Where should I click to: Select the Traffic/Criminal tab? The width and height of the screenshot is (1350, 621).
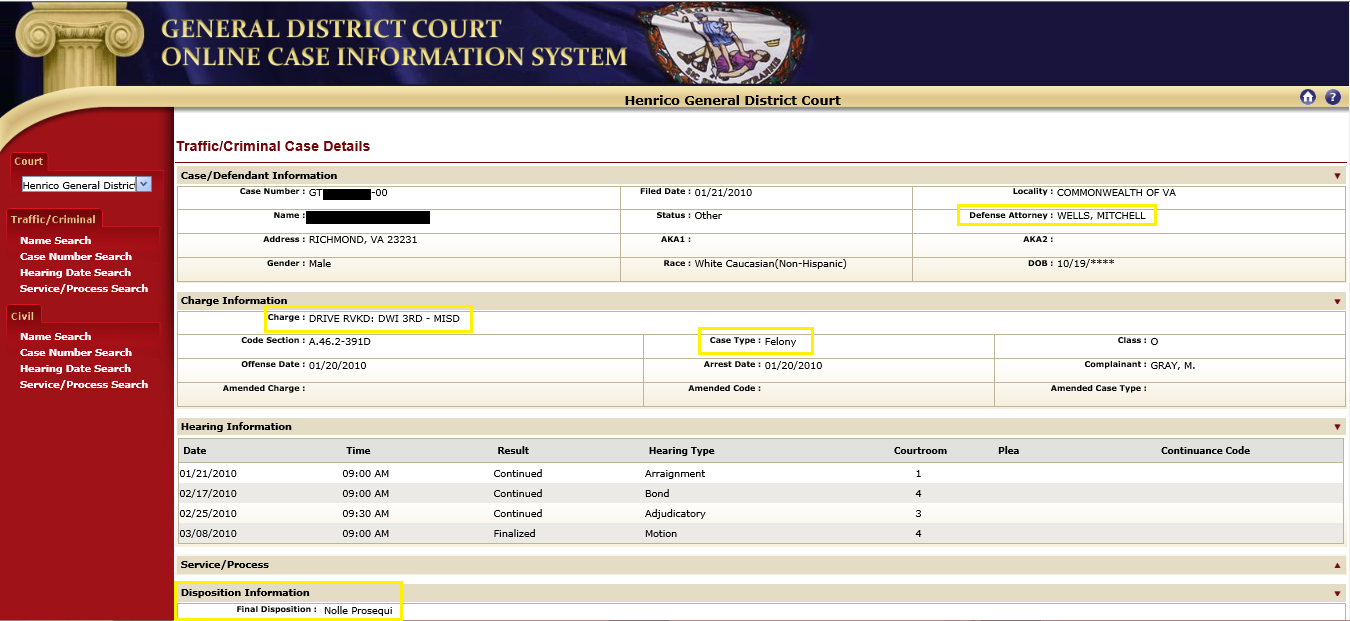click(x=53, y=219)
